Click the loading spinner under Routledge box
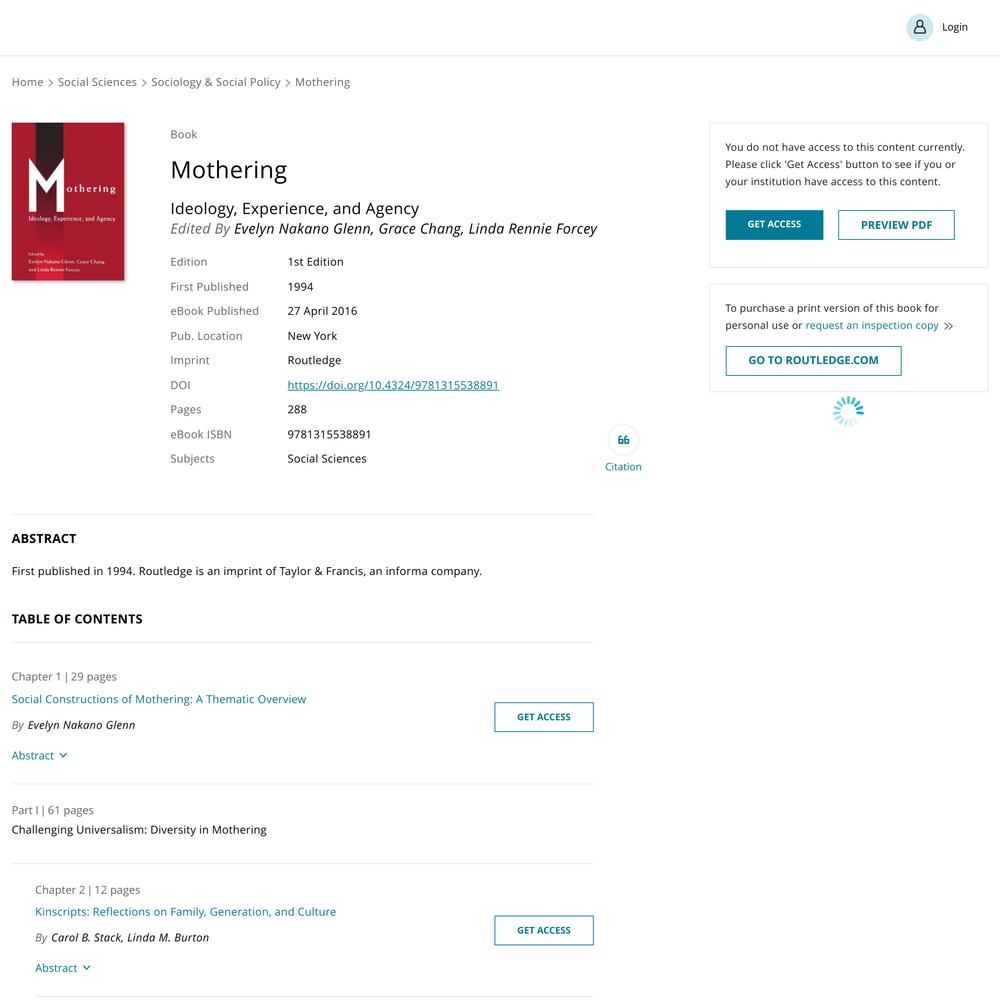 (x=848, y=411)
